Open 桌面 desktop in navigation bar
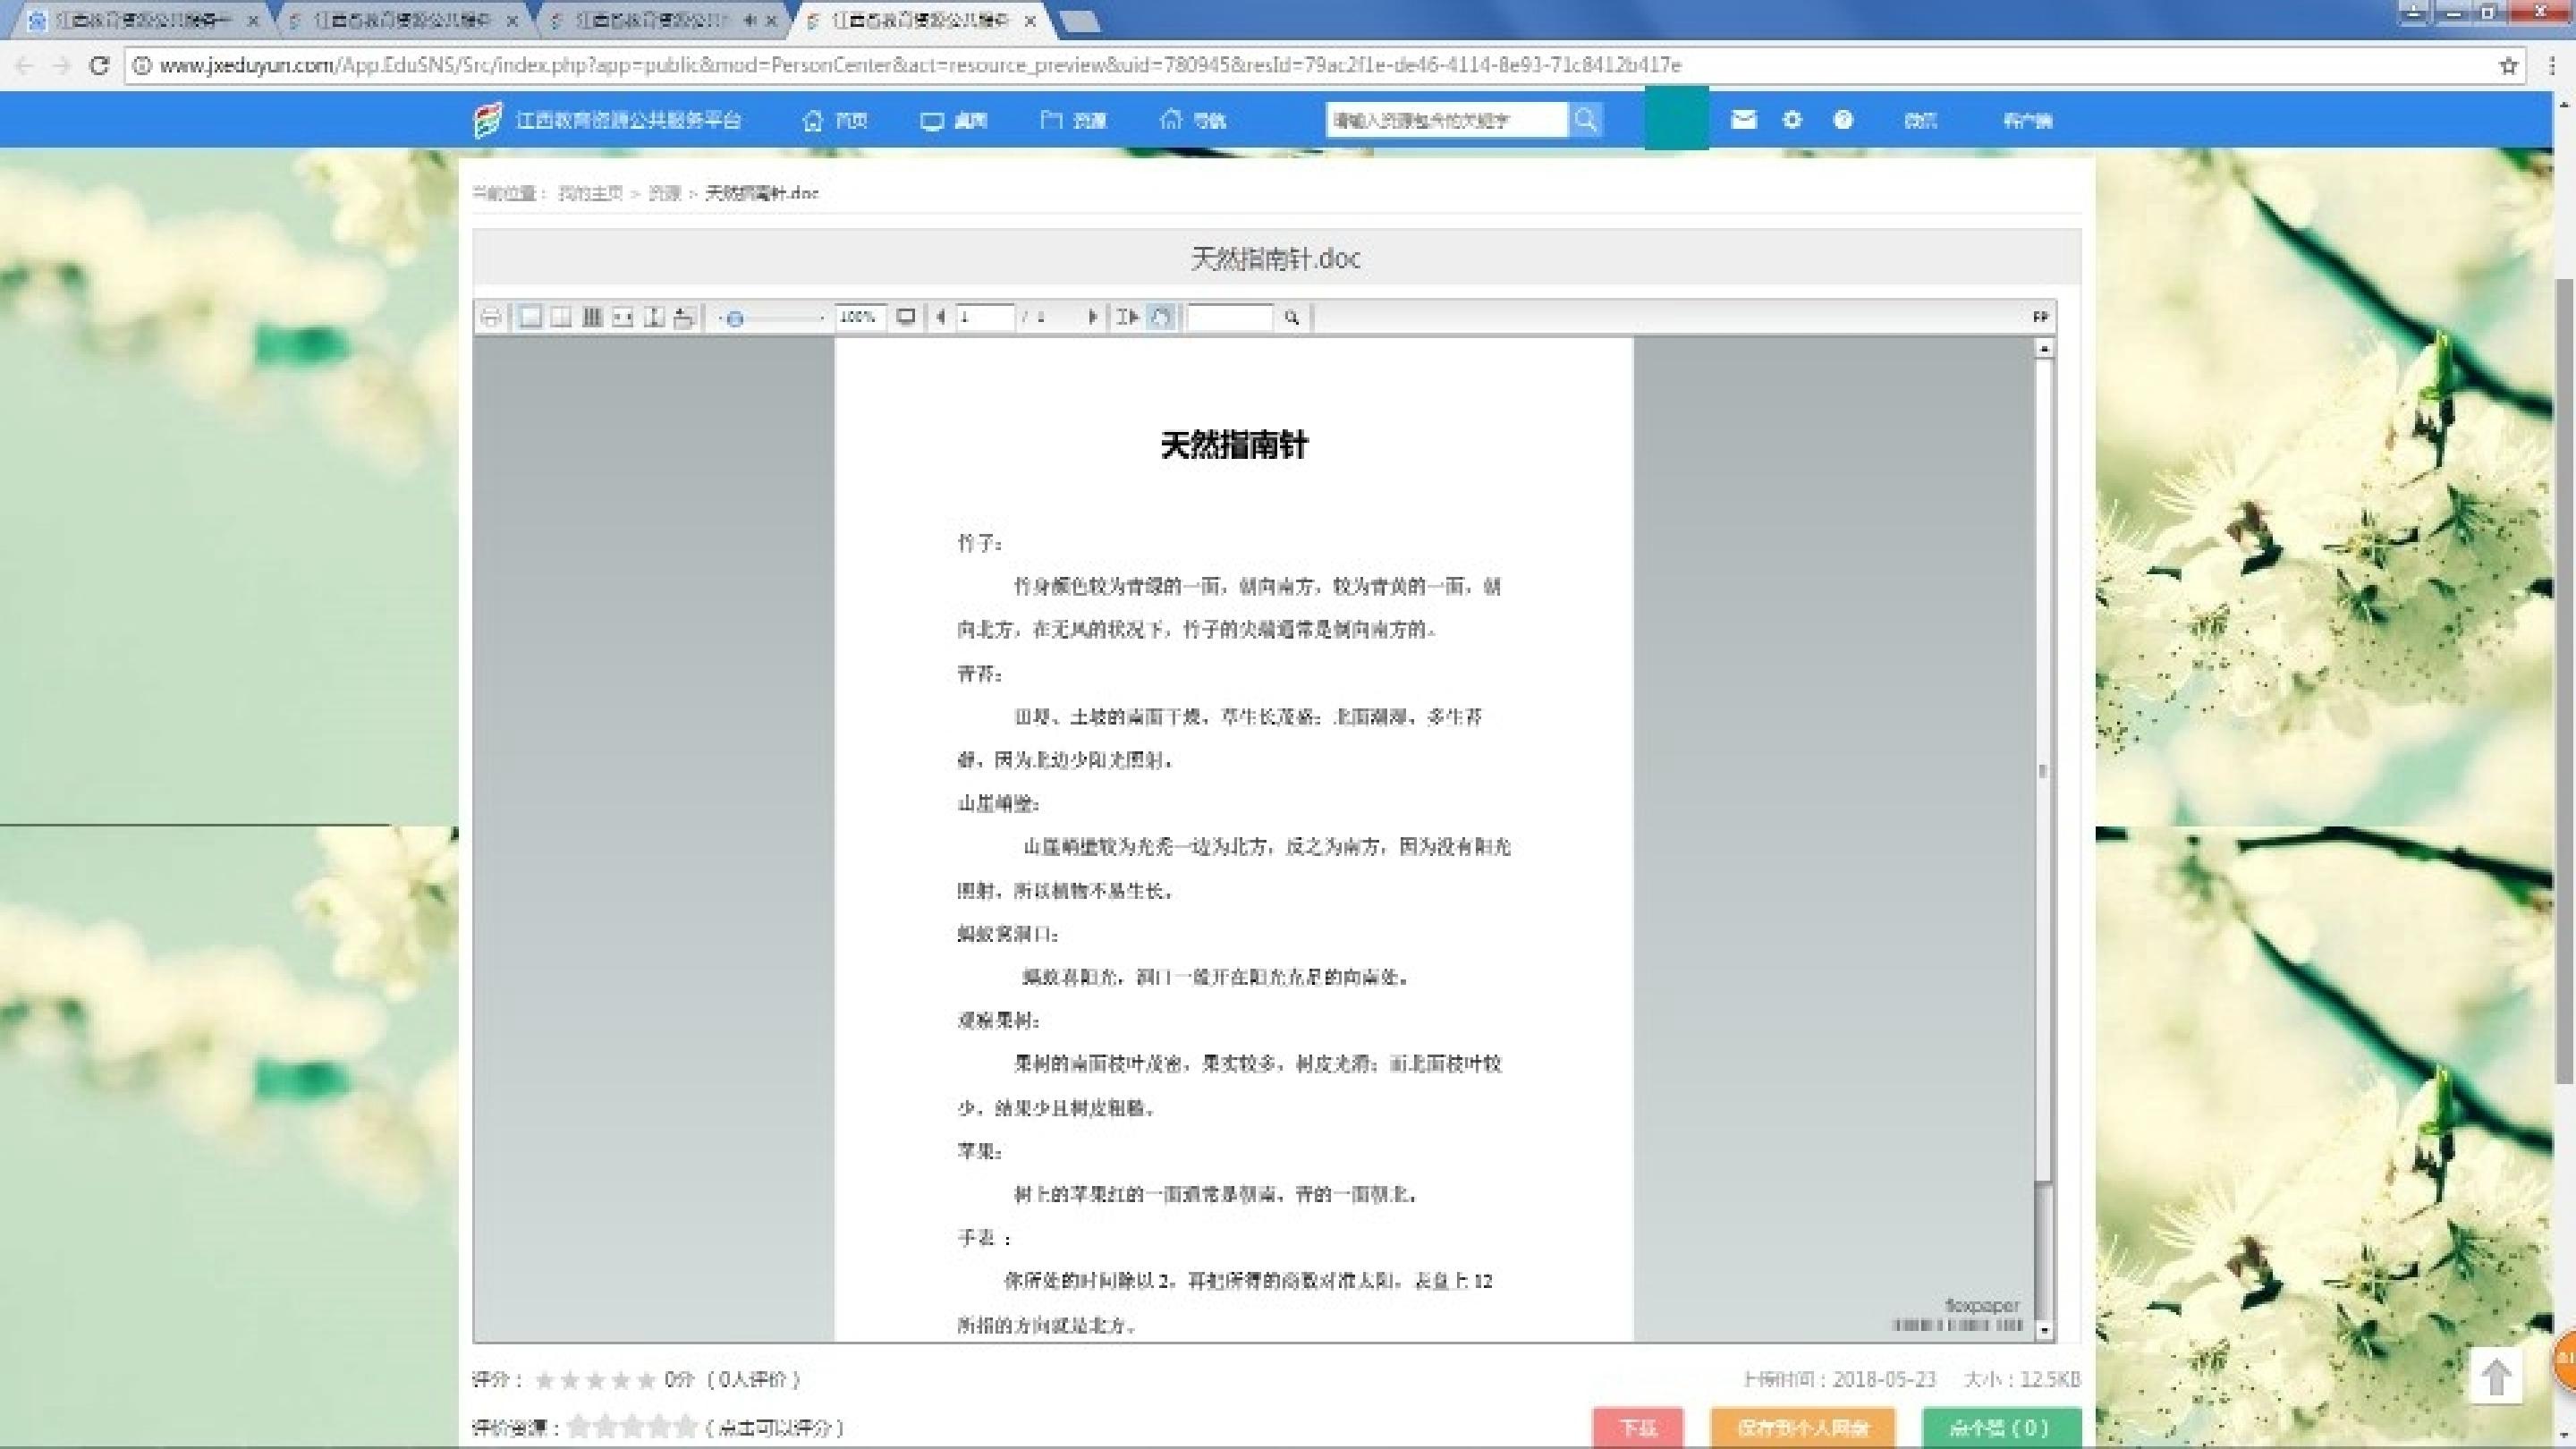The width and height of the screenshot is (2576, 1449). [x=954, y=120]
